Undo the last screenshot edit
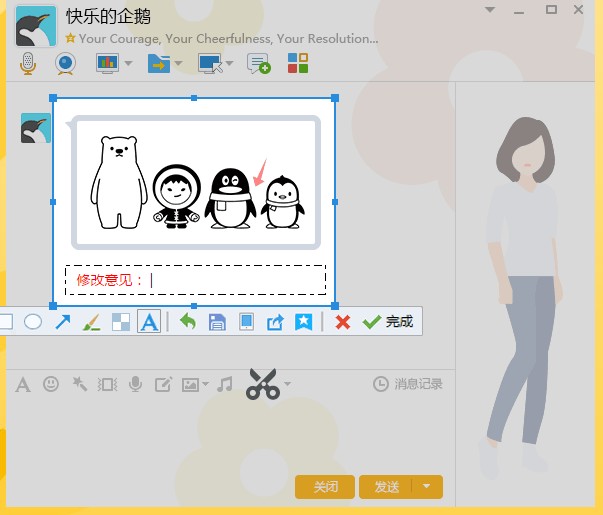 coord(188,322)
